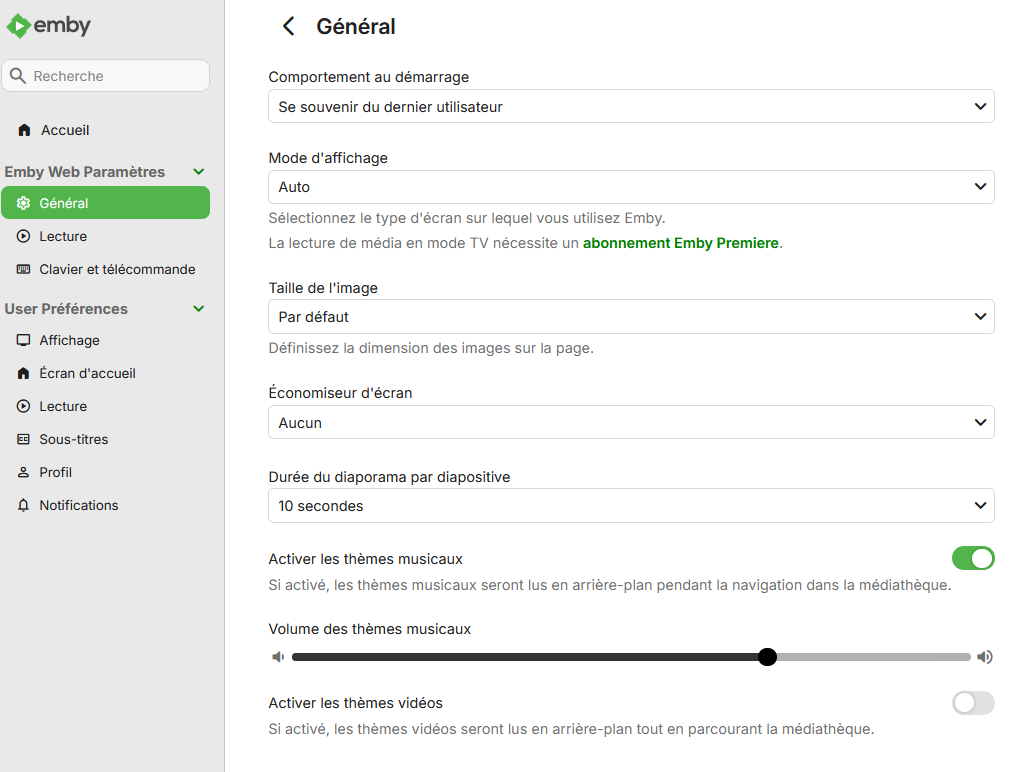Click the gear icon in the Général item
The height and width of the screenshot is (772, 1029).
pyautogui.click(x=24, y=203)
